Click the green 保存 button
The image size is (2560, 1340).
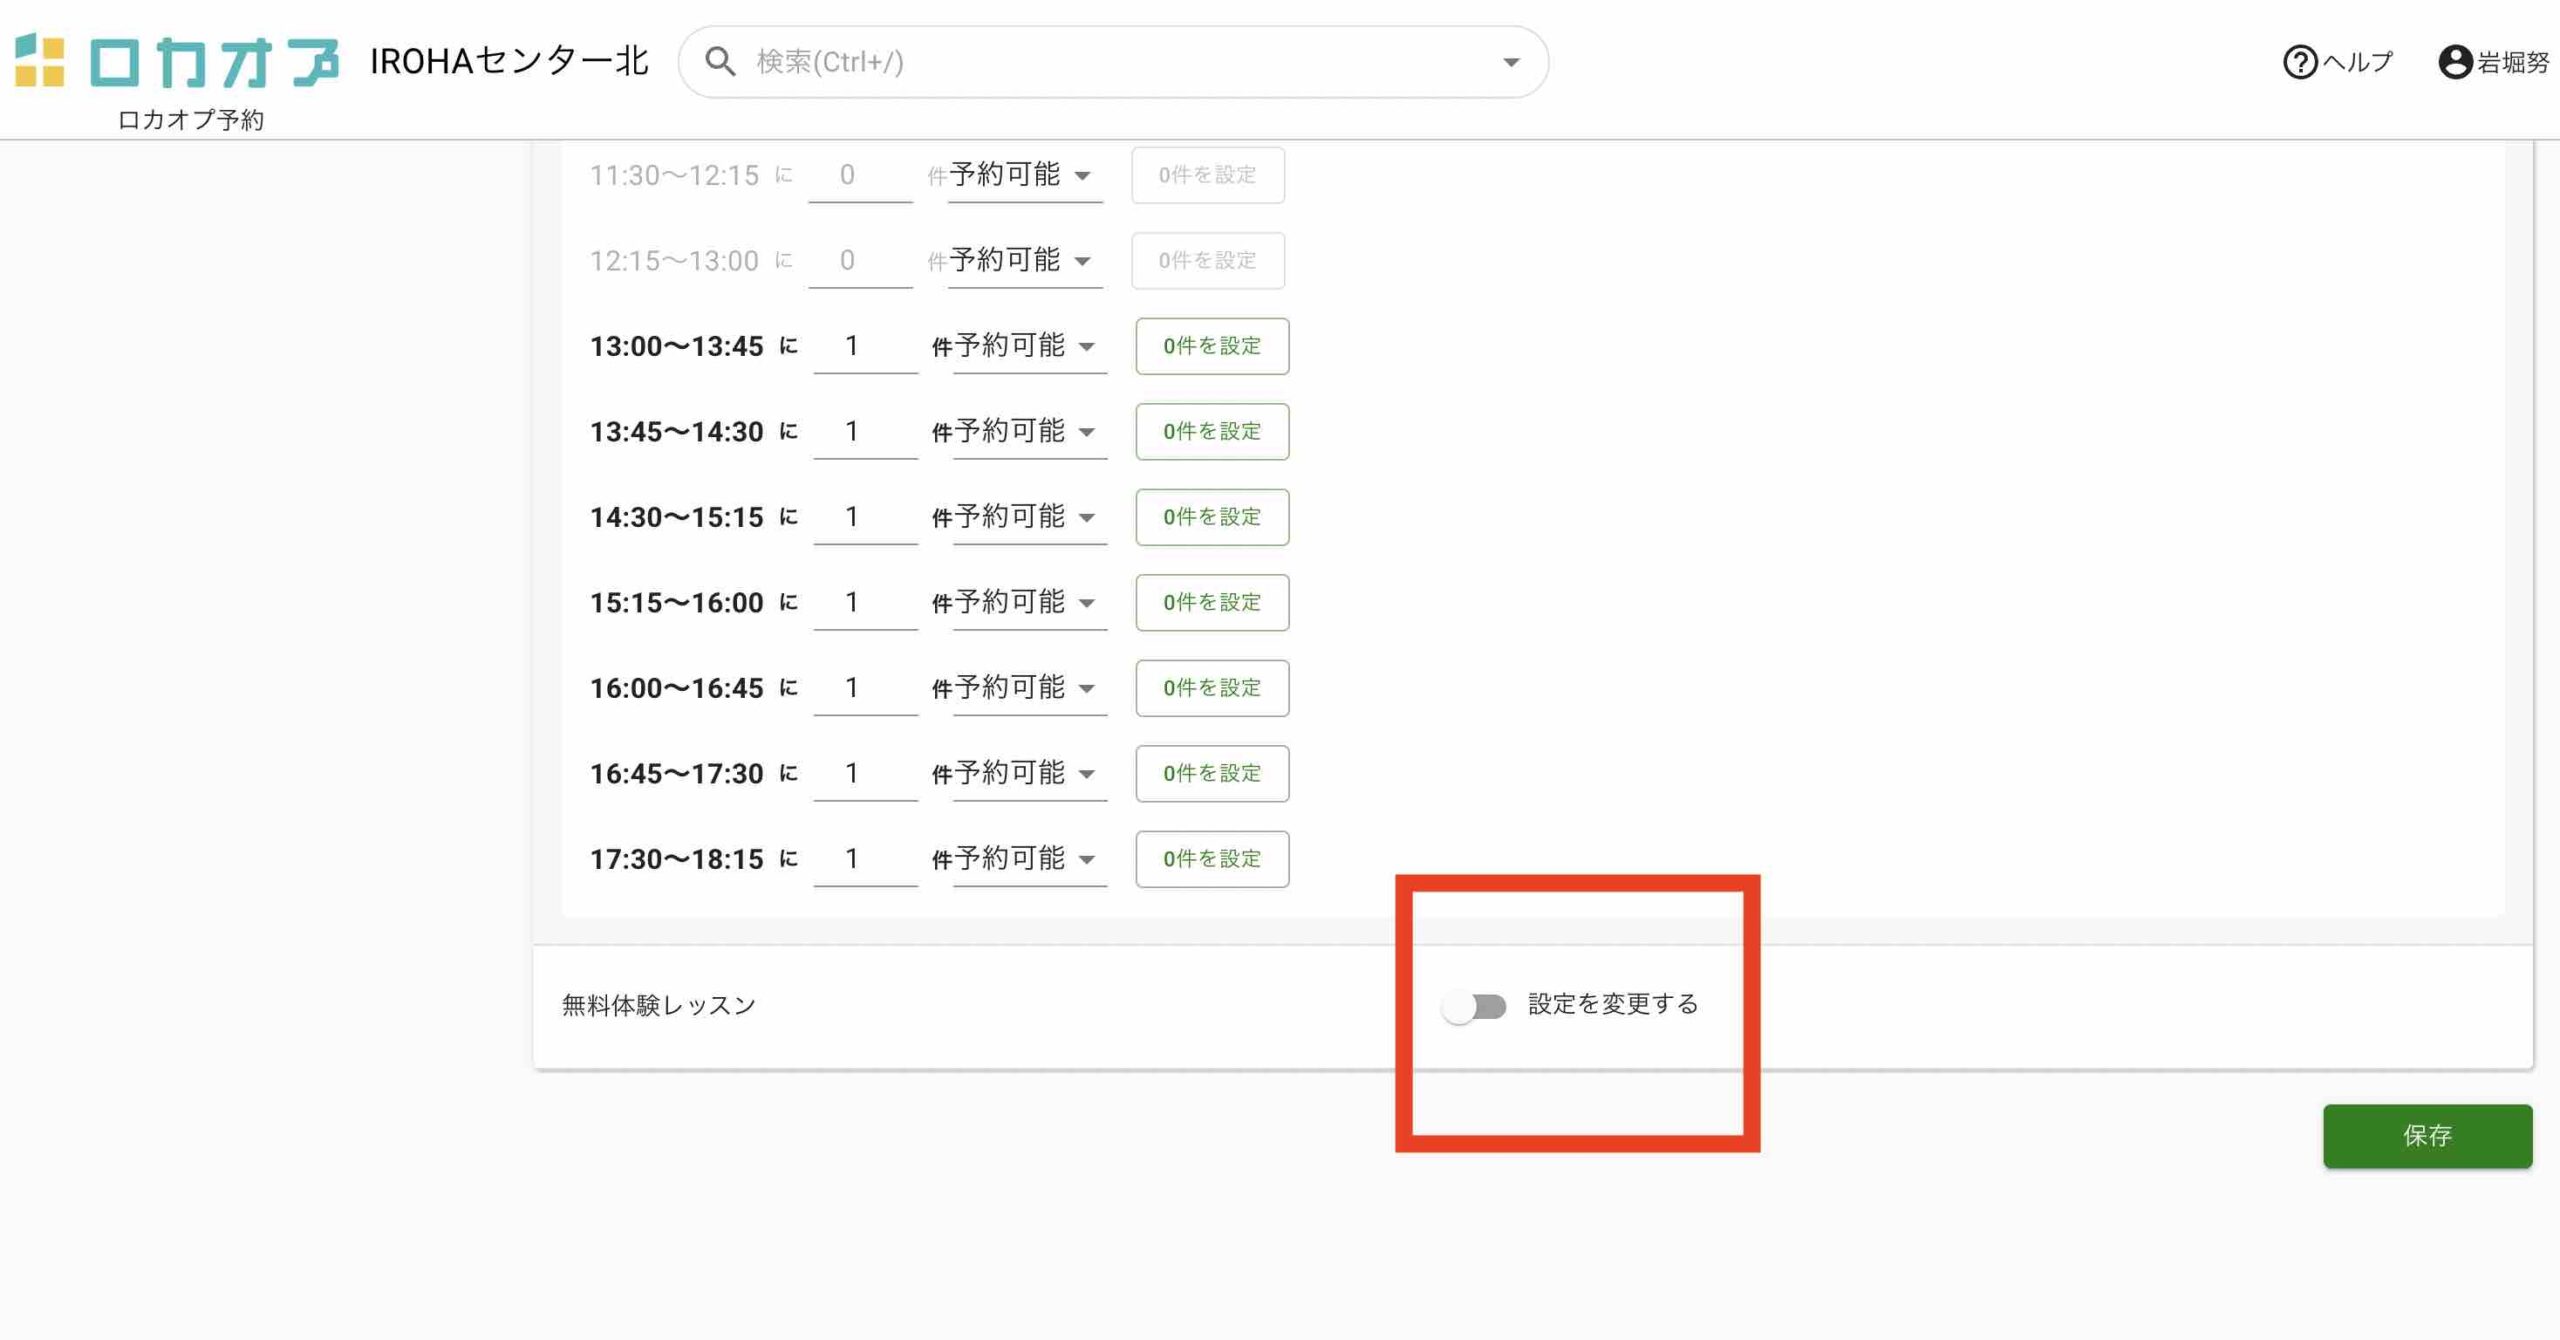pos(2427,1135)
